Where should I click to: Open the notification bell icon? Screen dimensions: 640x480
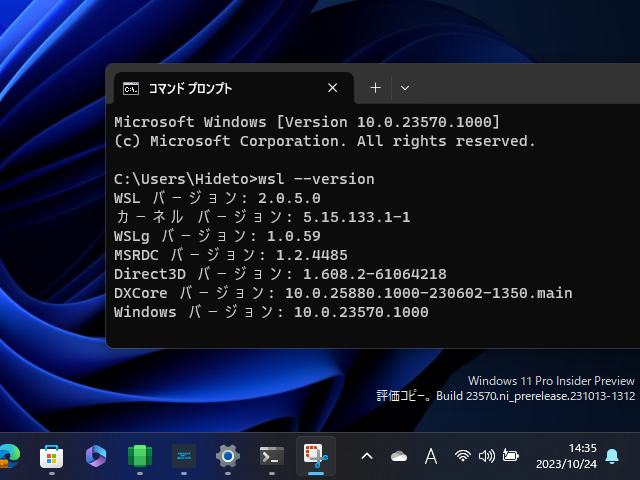612,456
